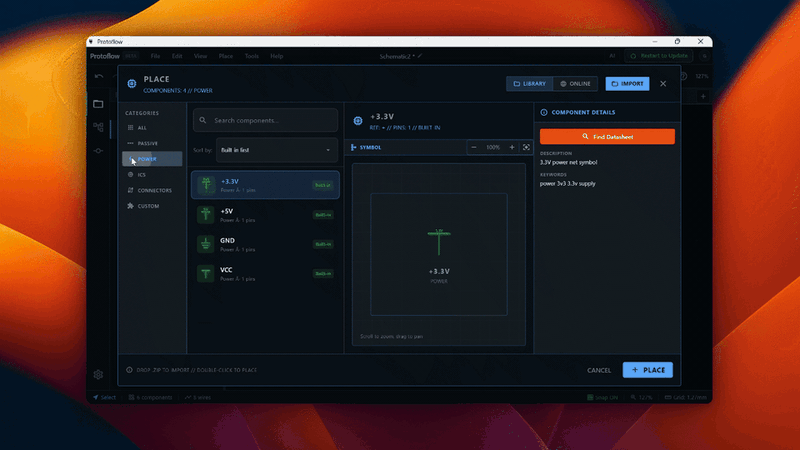Click the GND symbol thumbnail icon

click(206, 244)
